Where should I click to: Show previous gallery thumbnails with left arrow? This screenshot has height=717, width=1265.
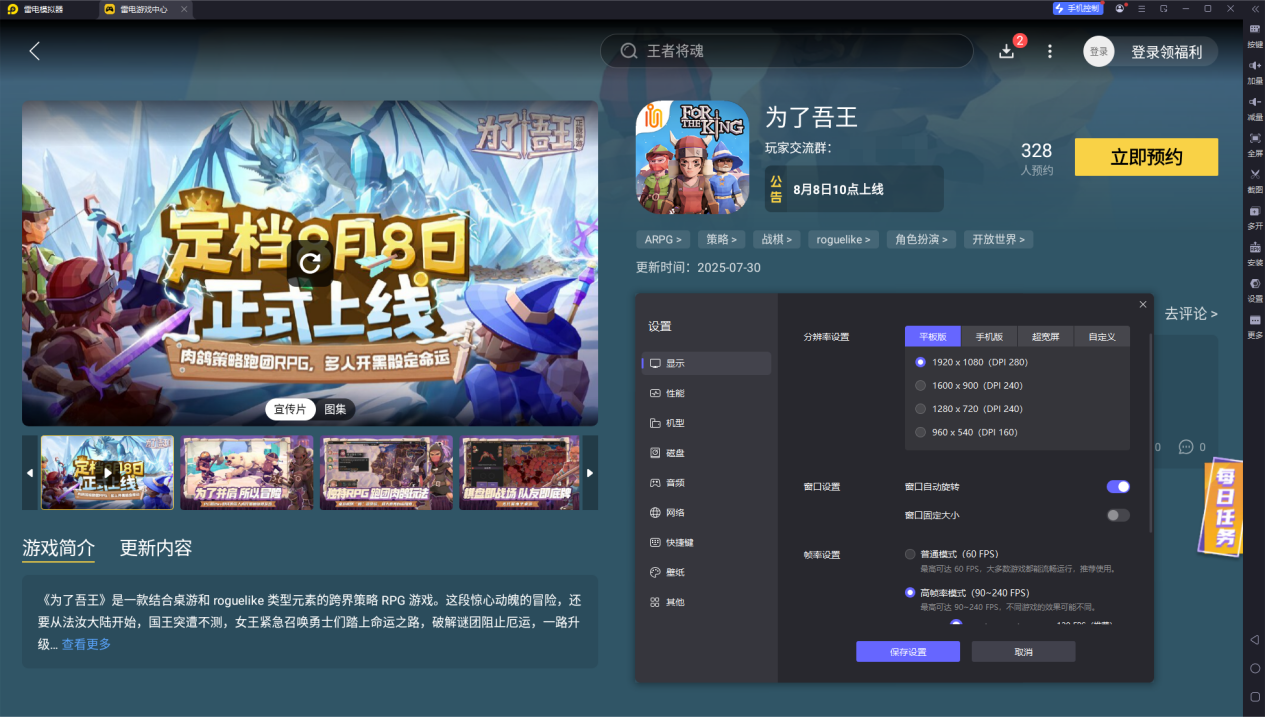point(30,473)
